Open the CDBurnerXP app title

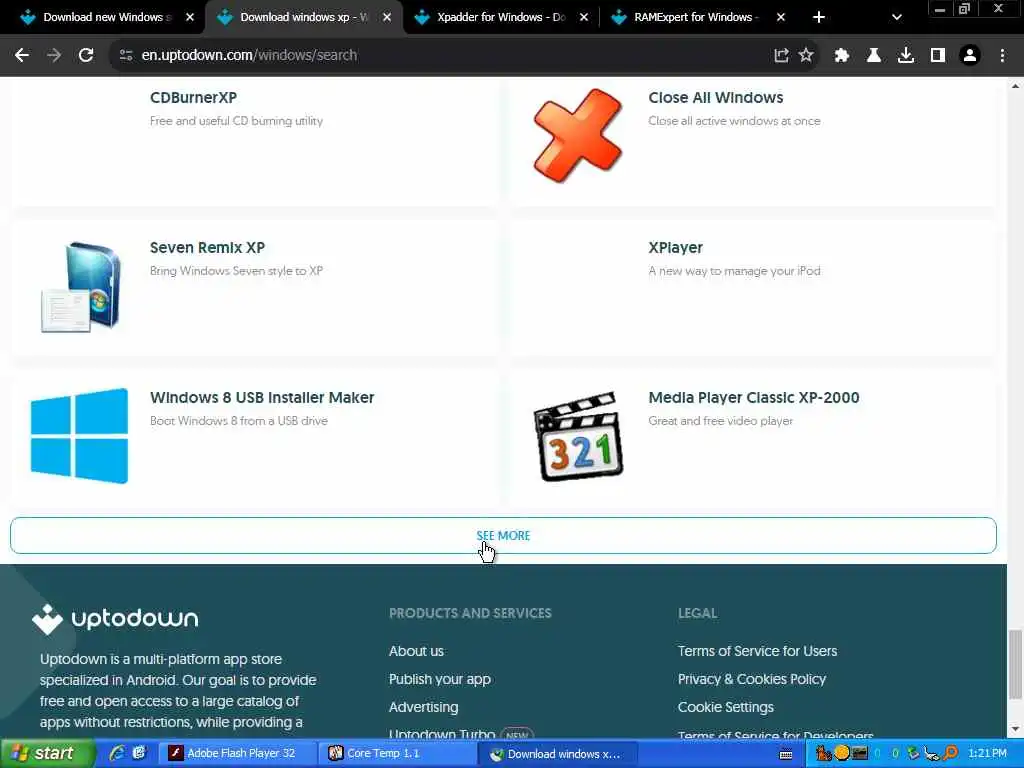[x=193, y=97]
